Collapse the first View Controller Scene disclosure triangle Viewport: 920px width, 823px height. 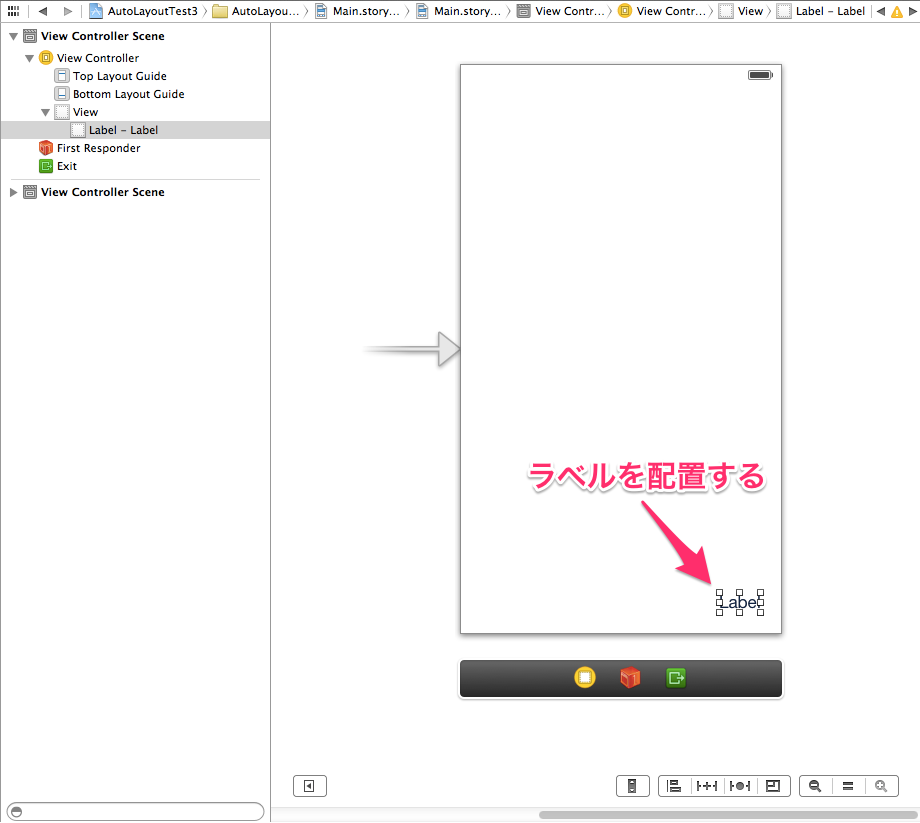click(11, 35)
